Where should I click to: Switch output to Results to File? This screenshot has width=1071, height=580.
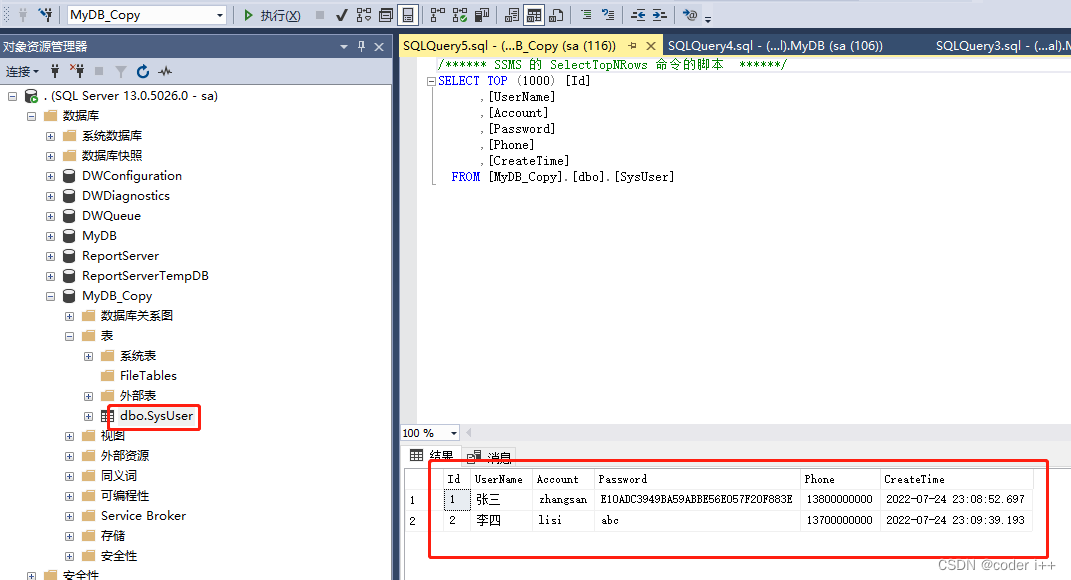[556, 15]
